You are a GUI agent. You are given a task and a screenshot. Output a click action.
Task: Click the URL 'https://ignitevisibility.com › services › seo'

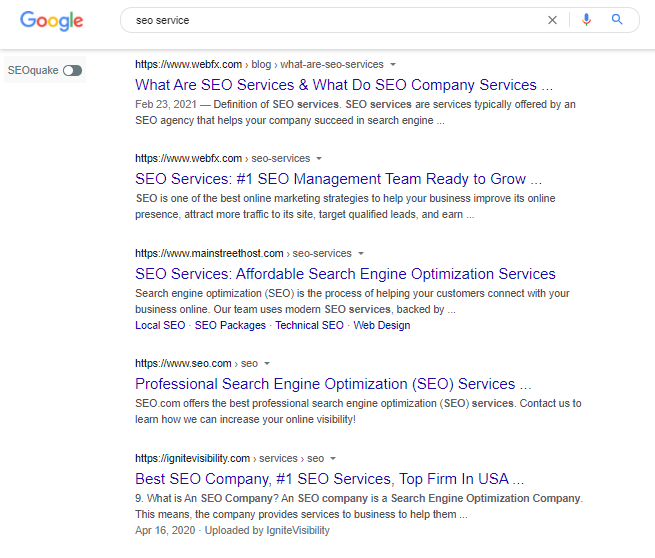coord(229,459)
